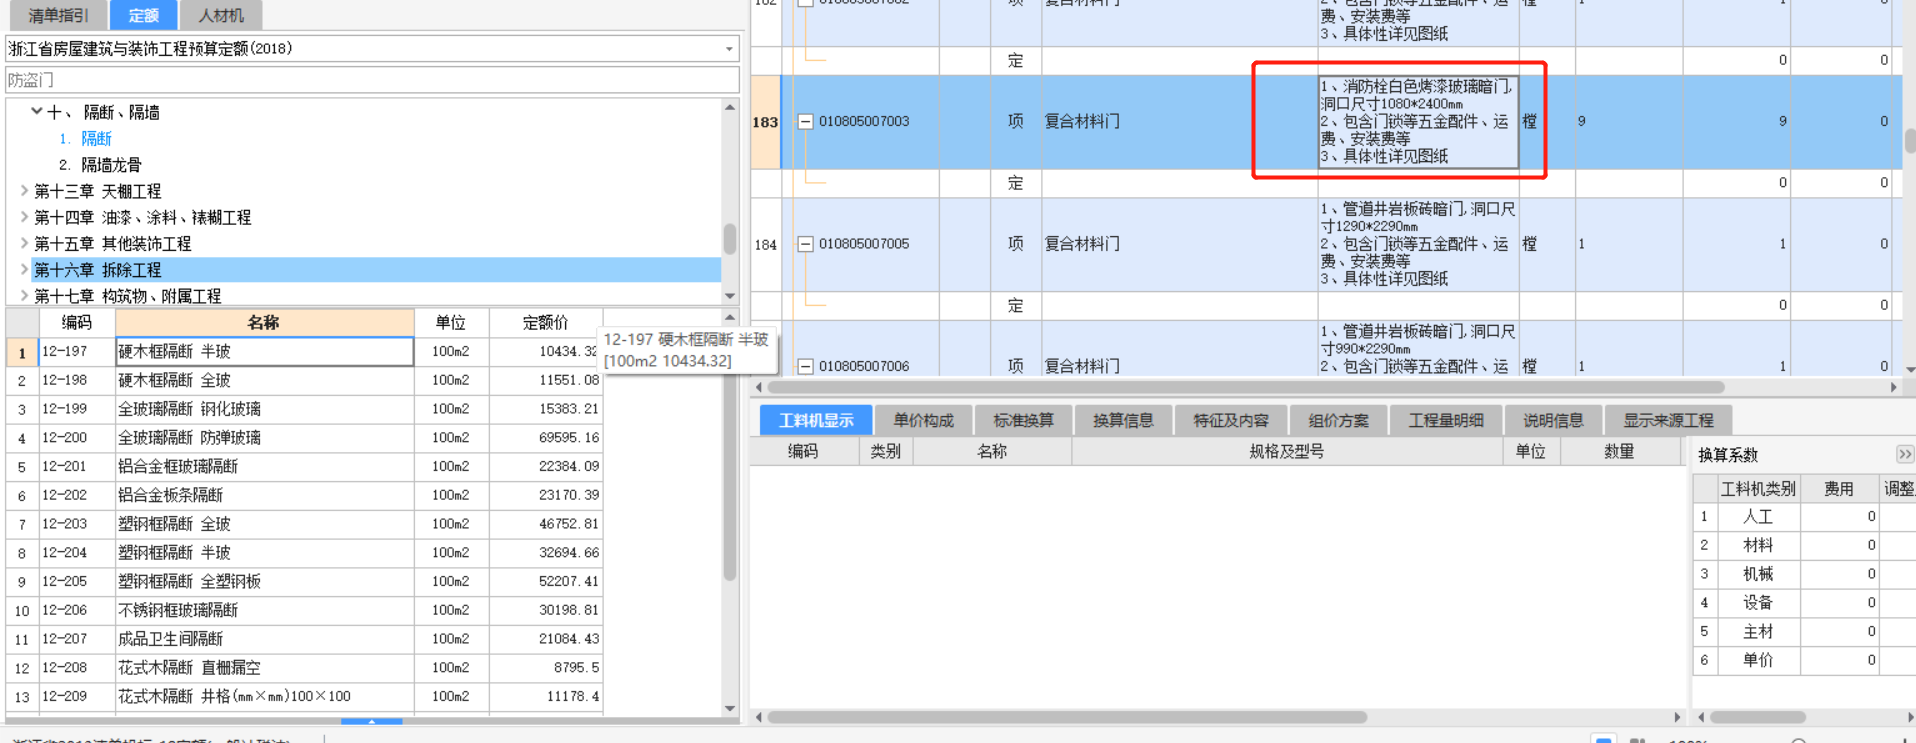The height and width of the screenshot is (743, 1916).
Task: Open the 显示来源工程 tab
Action: point(1668,421)
